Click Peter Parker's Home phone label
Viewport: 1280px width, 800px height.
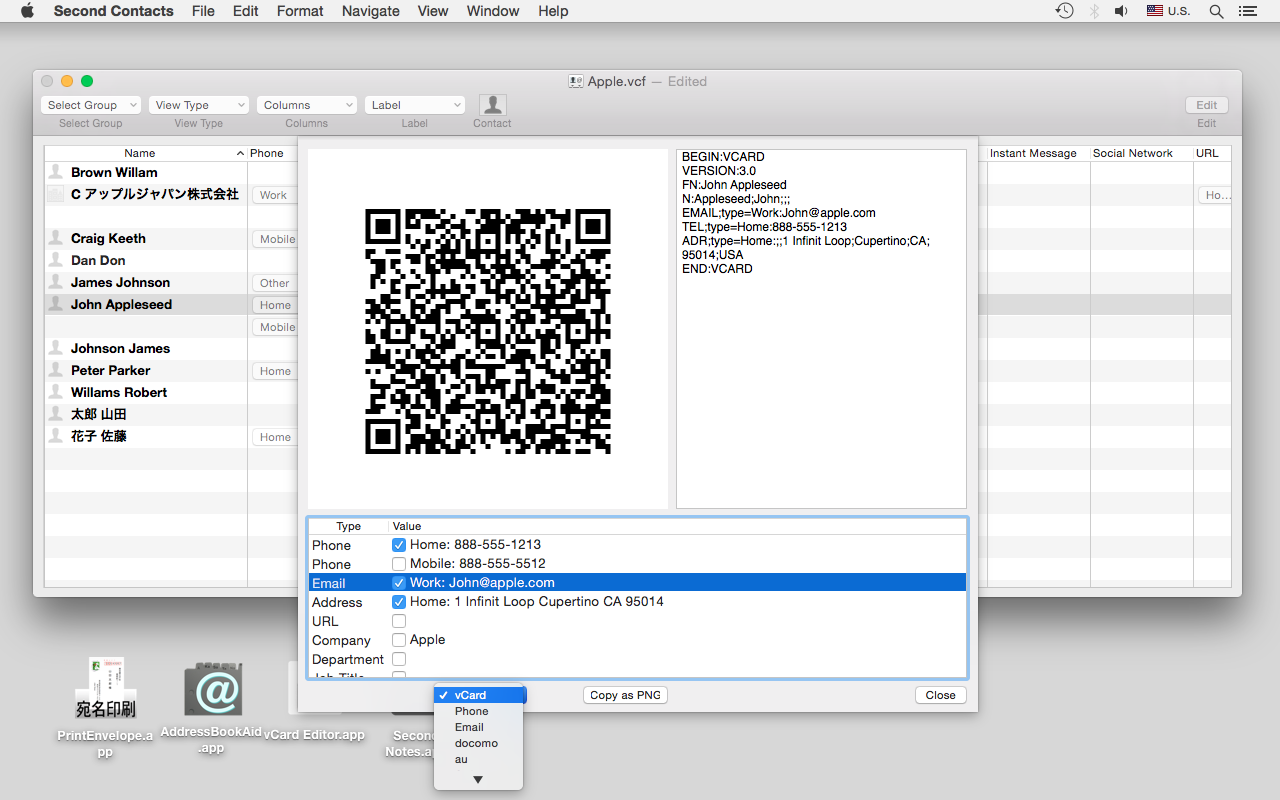pos(275,371)
